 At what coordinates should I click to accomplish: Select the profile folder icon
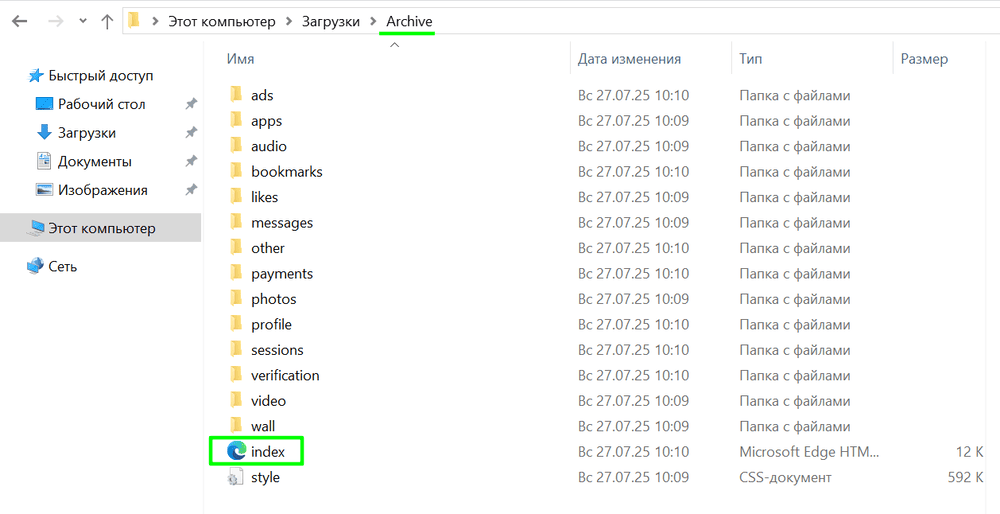click(x=236, y=324)
